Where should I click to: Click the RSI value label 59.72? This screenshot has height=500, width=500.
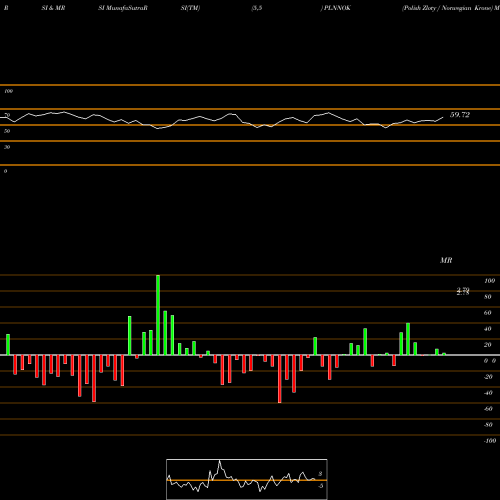(460, 115)
